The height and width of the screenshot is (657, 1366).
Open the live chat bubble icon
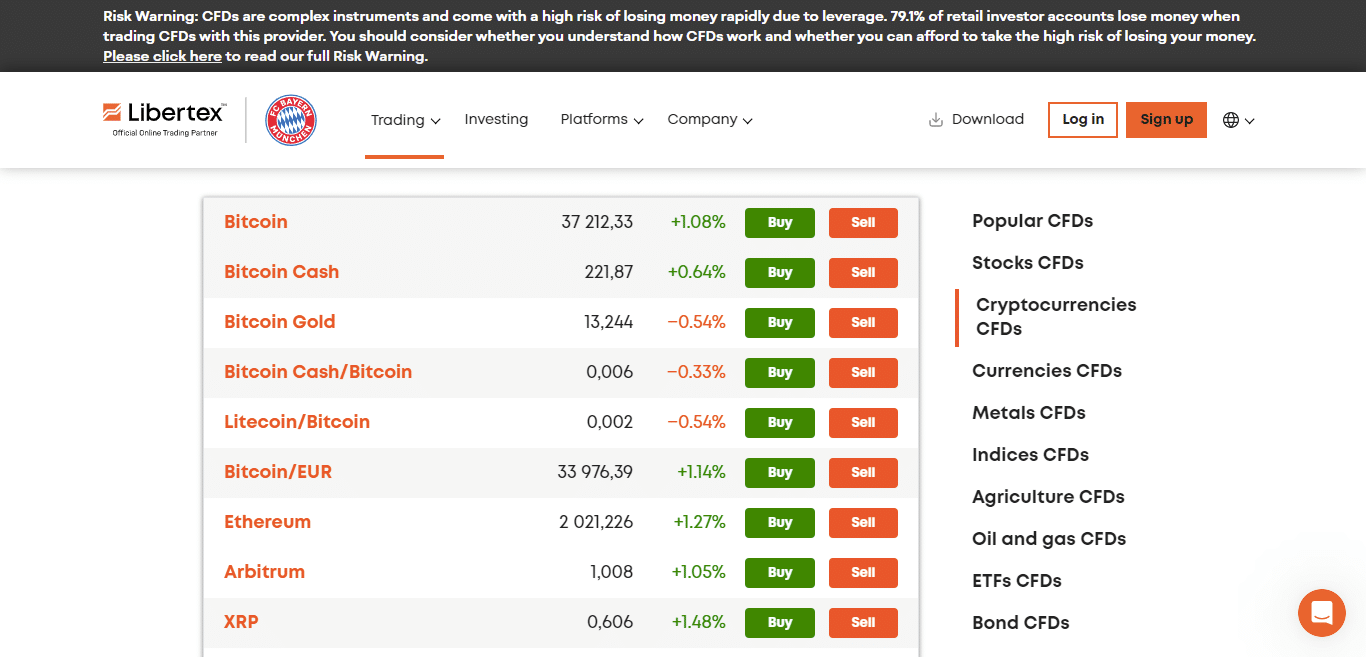[x=1321, y=613]
